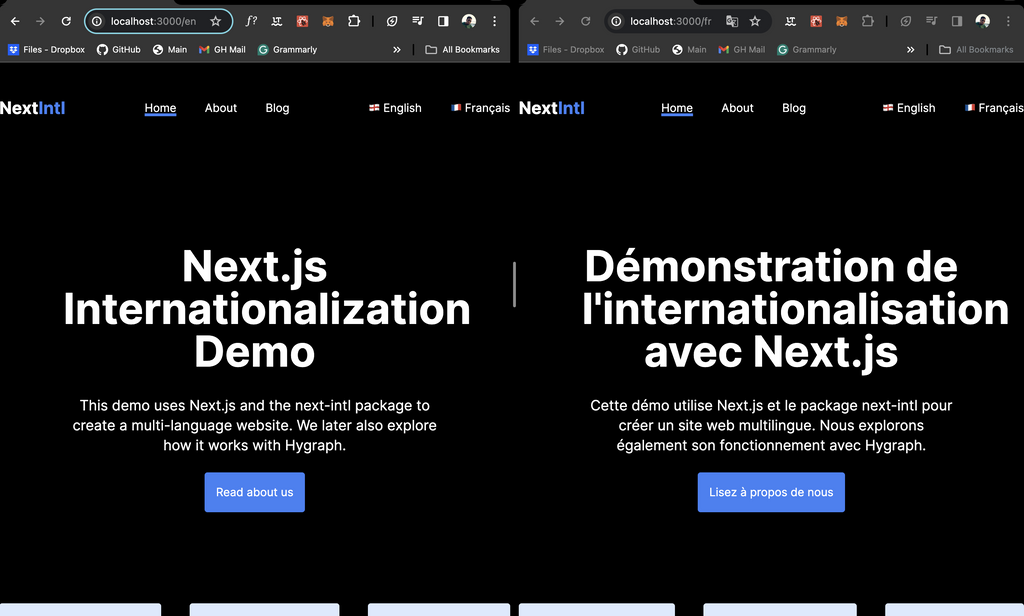
Task: Open All Bookmarks folder in left browser
Action: coord(462,50)
